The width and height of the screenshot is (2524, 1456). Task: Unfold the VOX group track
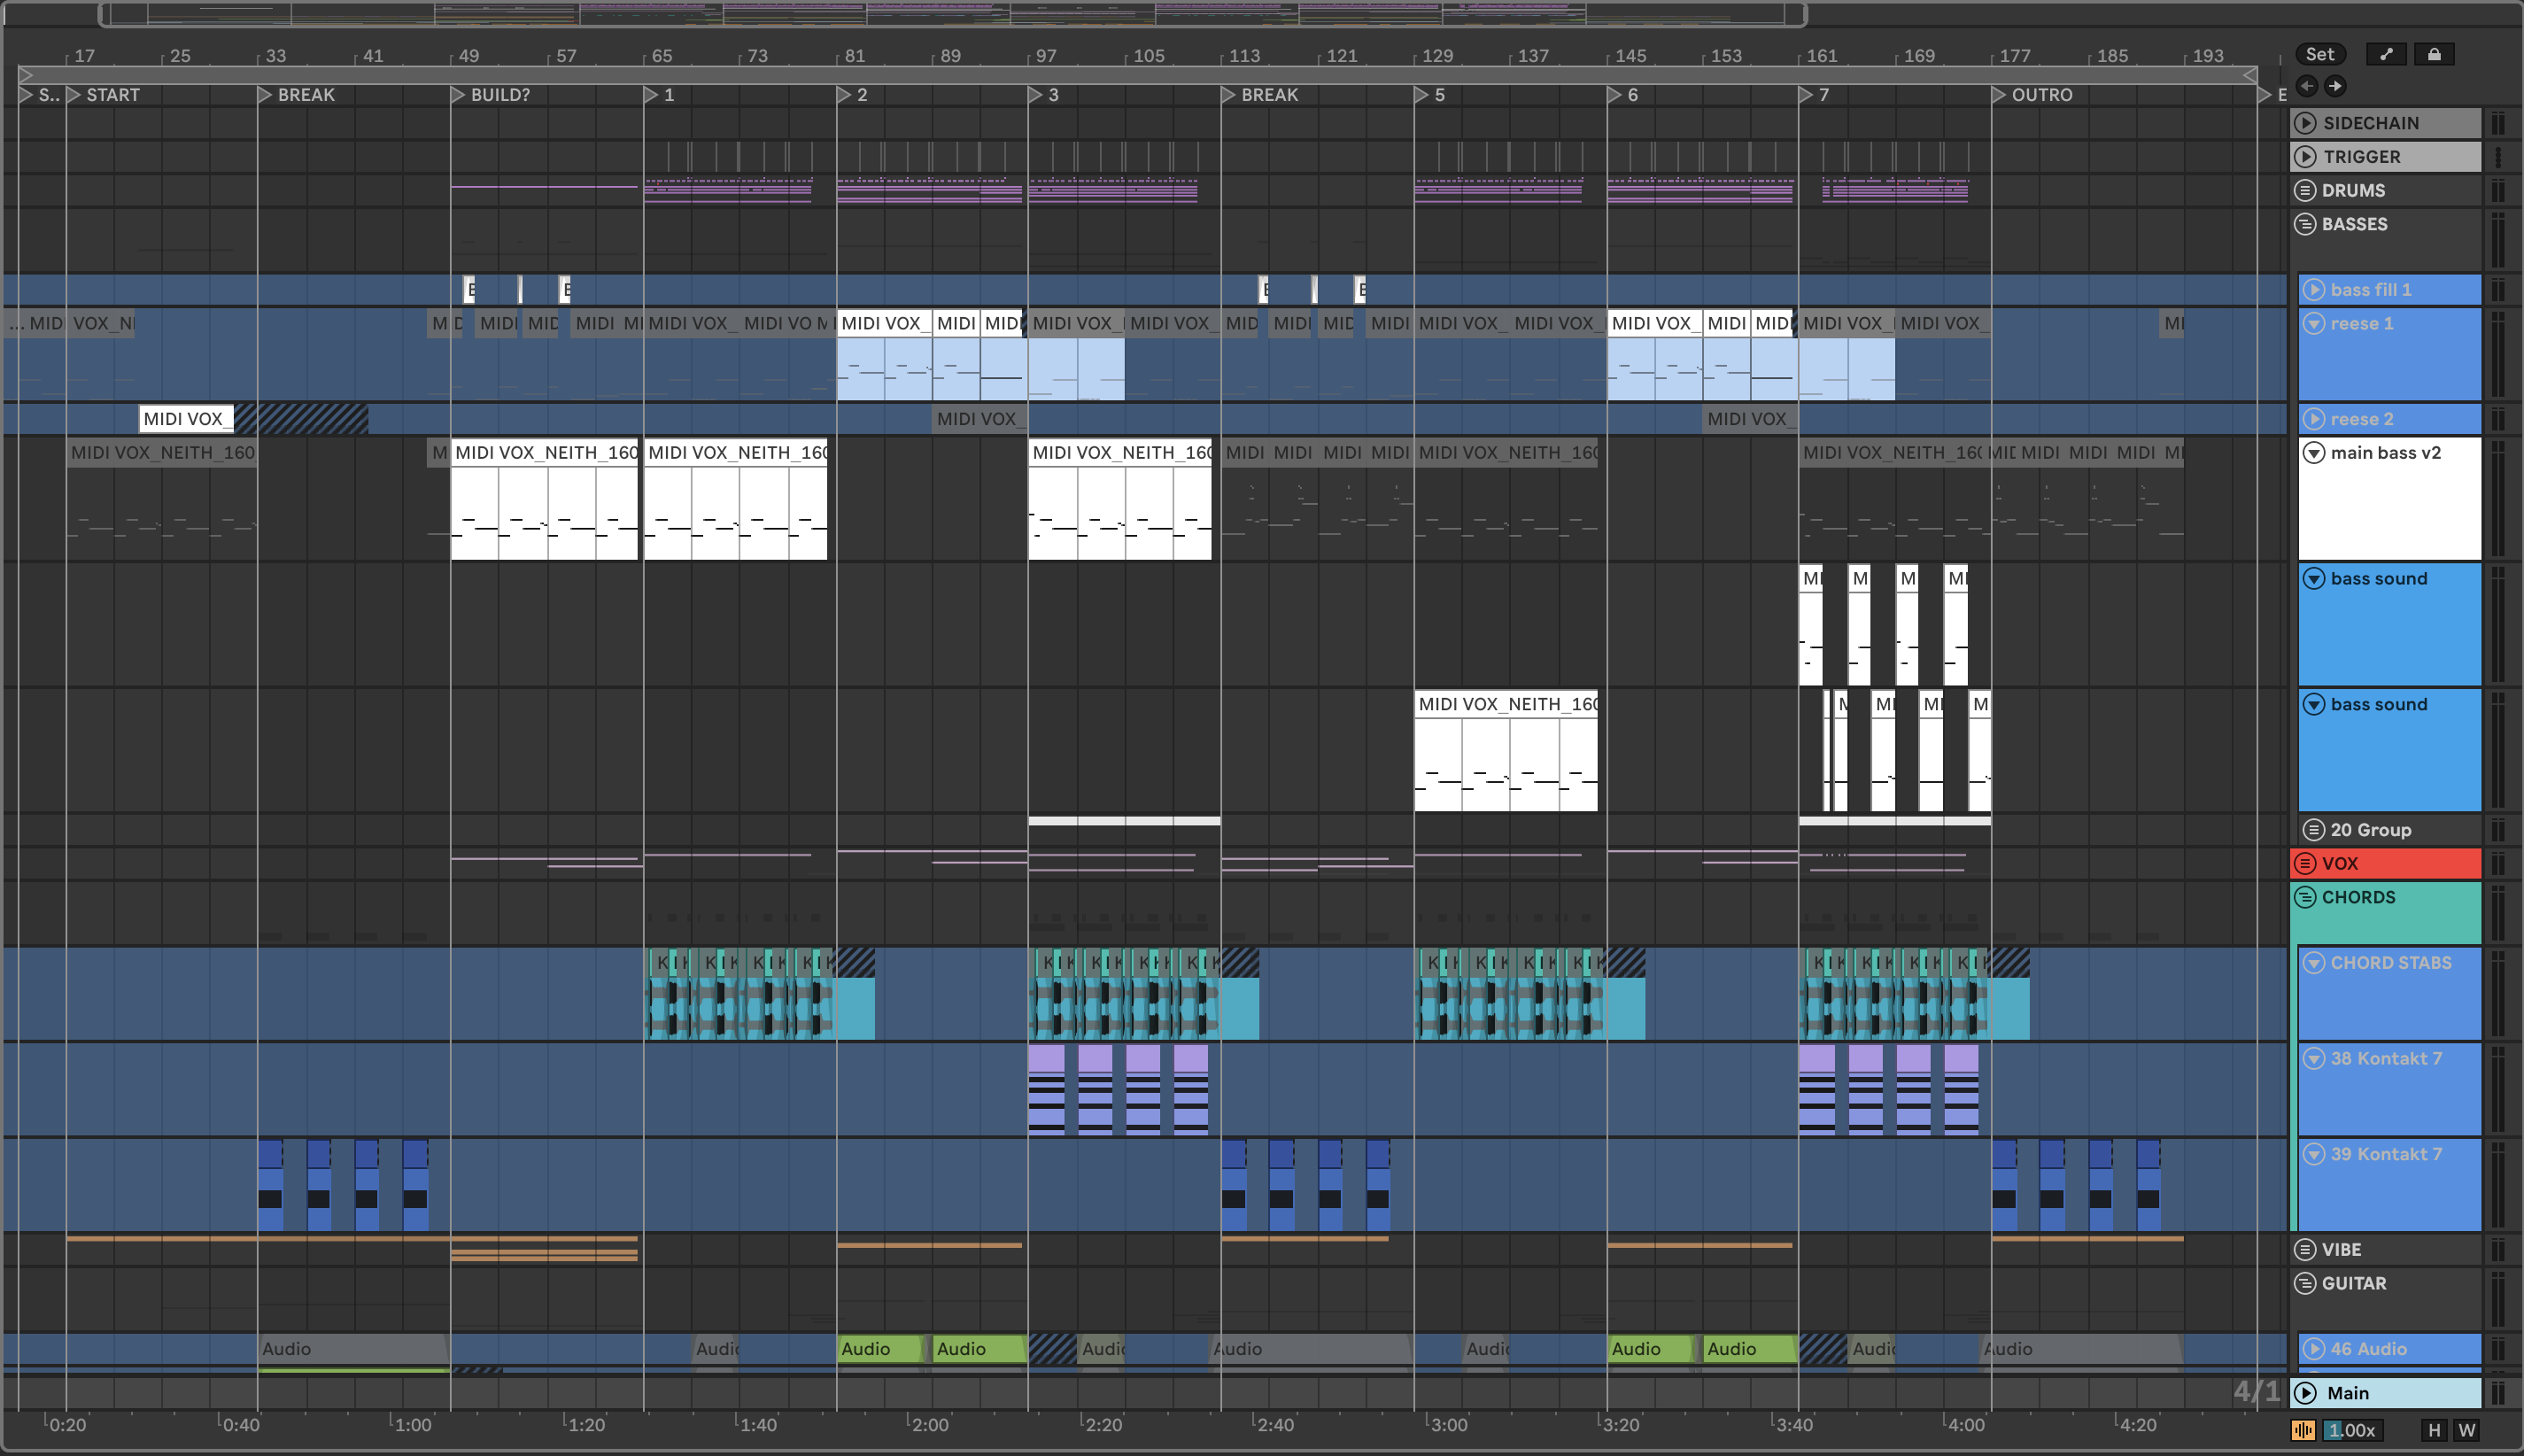tap(2305, 863)
